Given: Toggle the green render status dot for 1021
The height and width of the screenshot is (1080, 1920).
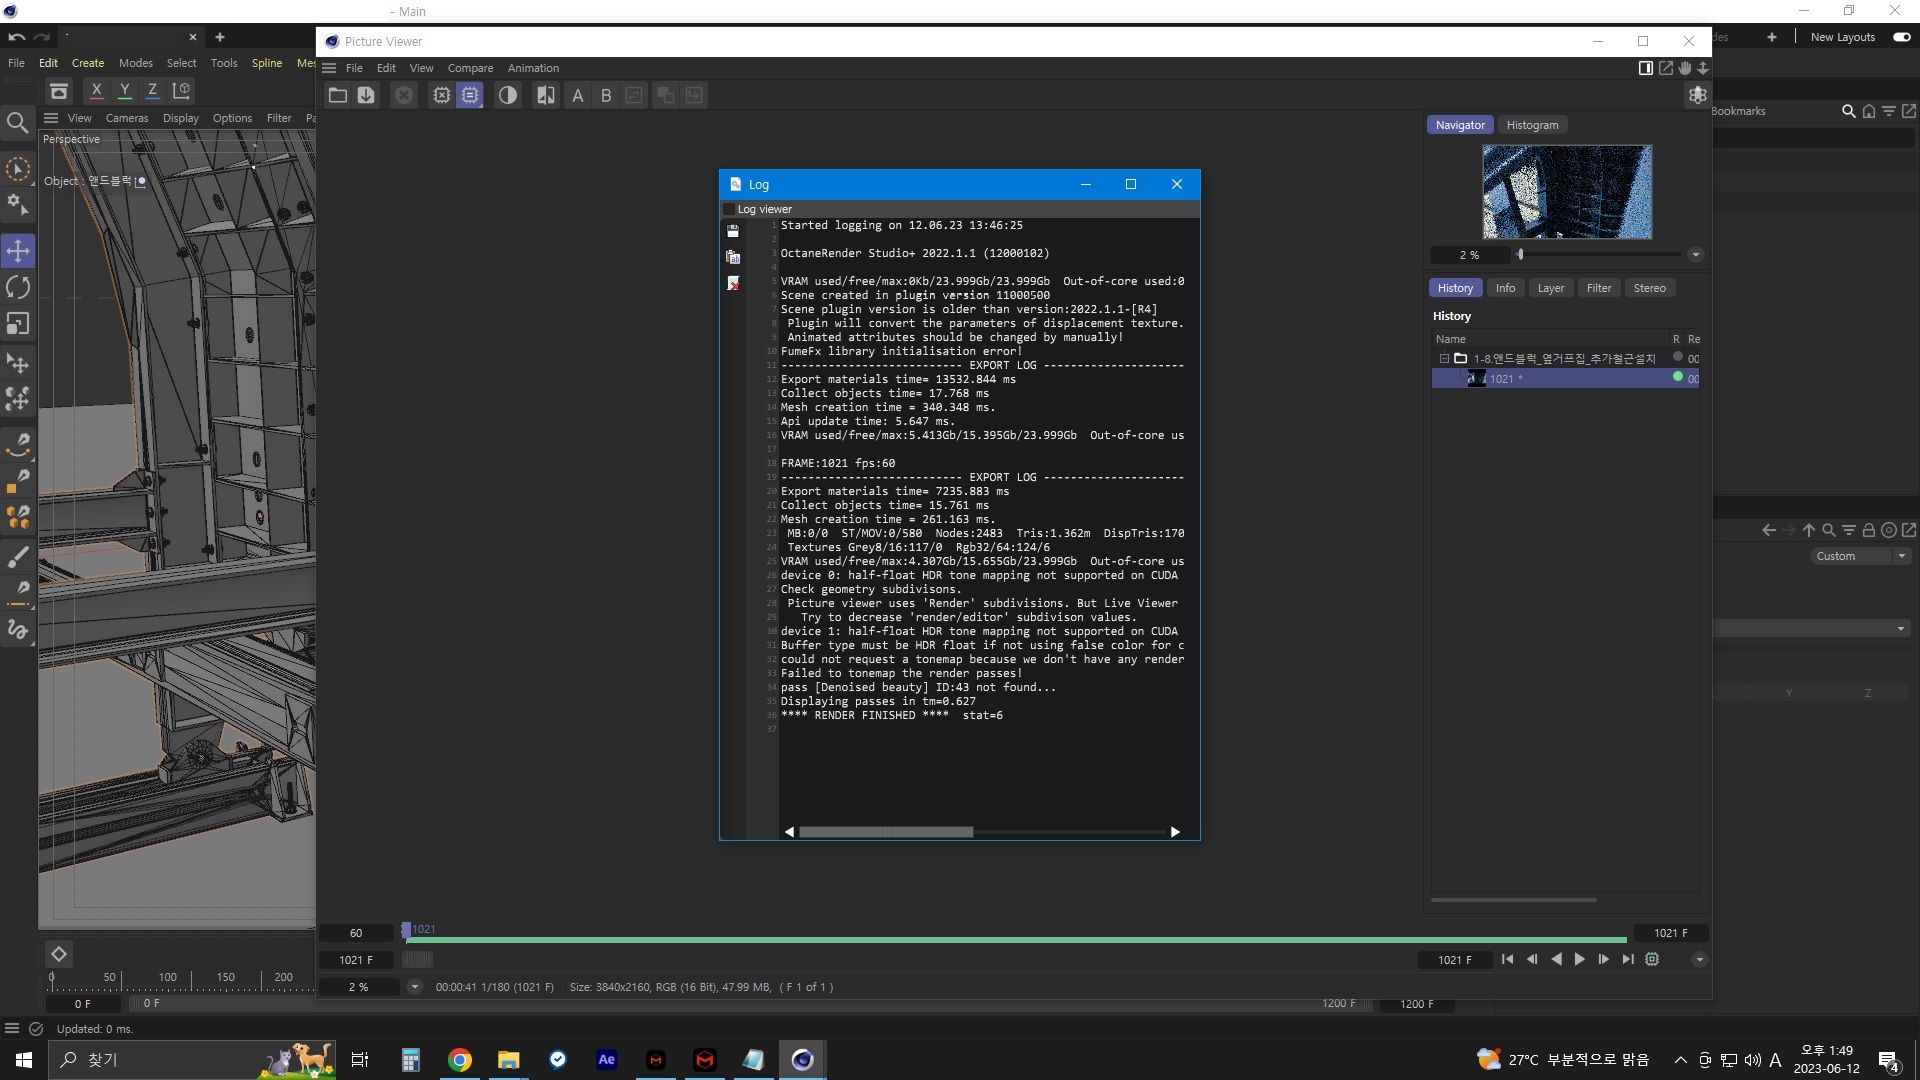Looking at the screenshot, I should click(x=1678, y=377).
